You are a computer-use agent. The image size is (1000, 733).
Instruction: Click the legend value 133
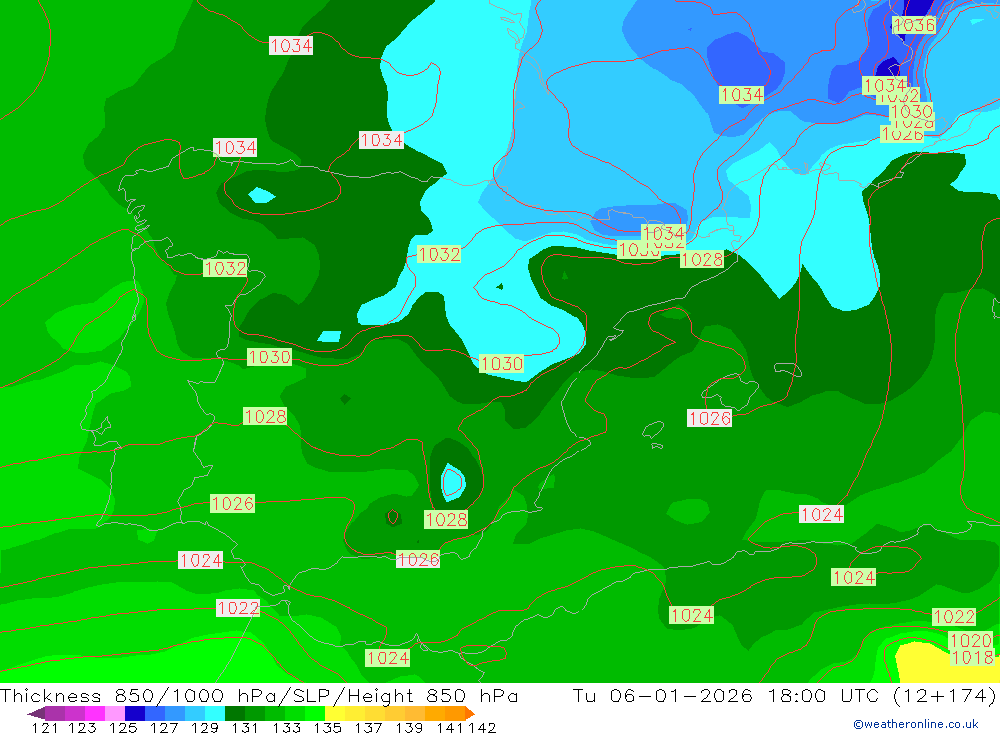click(286, 727)
